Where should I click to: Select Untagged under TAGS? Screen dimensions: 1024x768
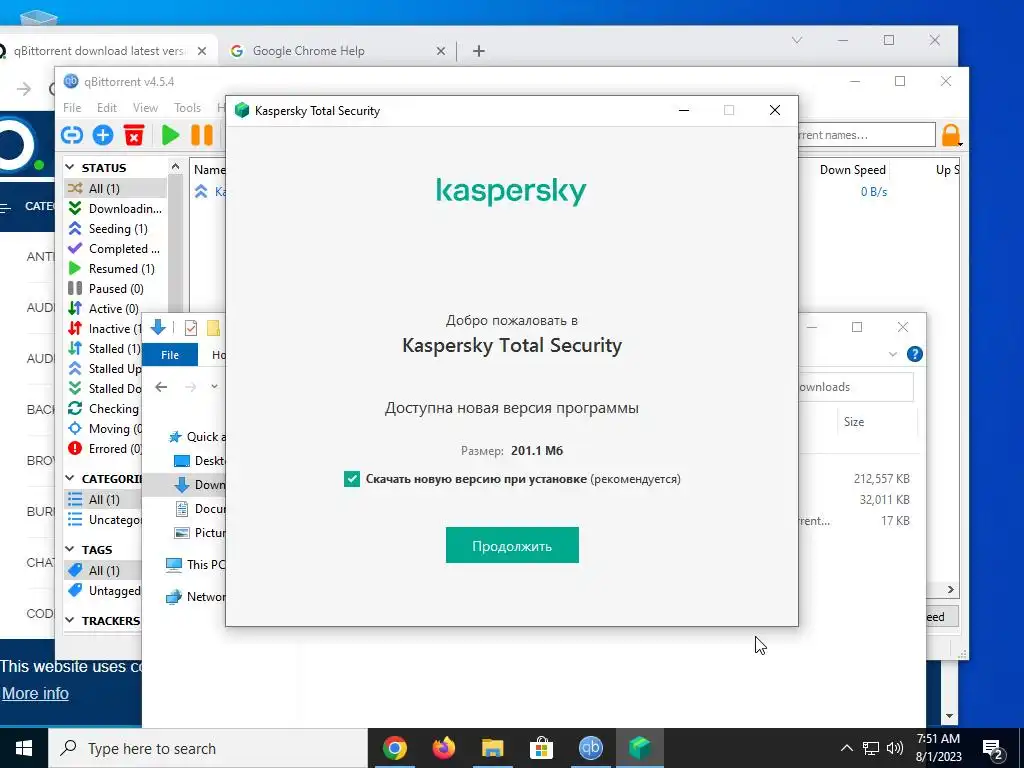coord(104,590)
